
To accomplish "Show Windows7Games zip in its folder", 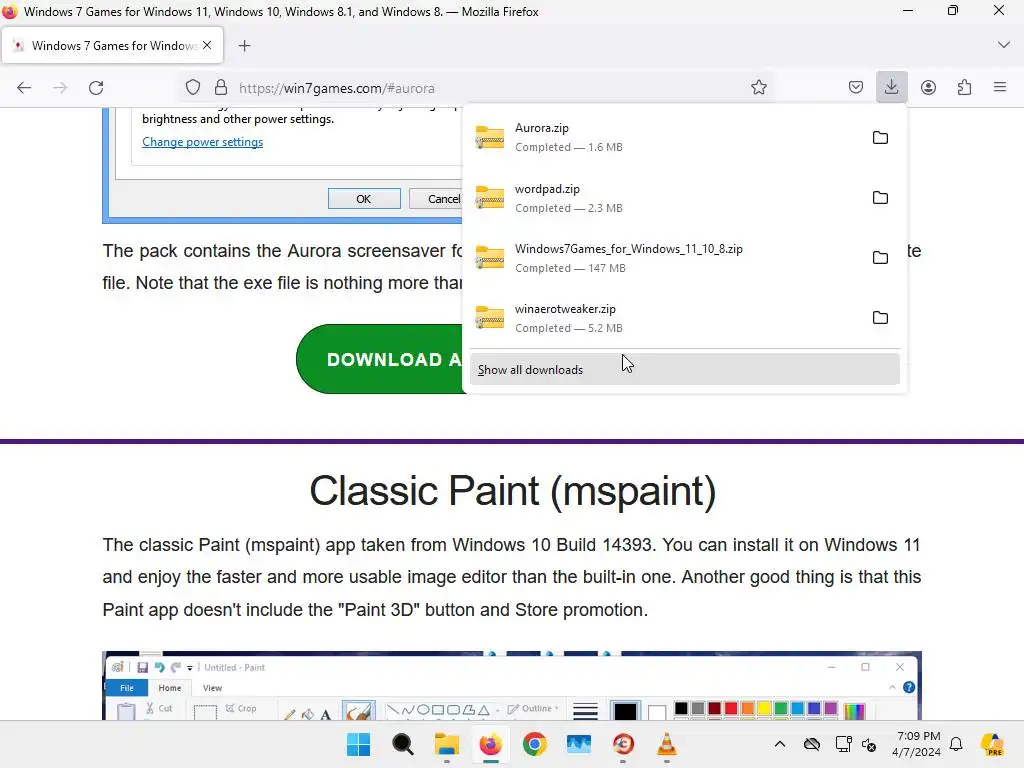I will point(880,257).
